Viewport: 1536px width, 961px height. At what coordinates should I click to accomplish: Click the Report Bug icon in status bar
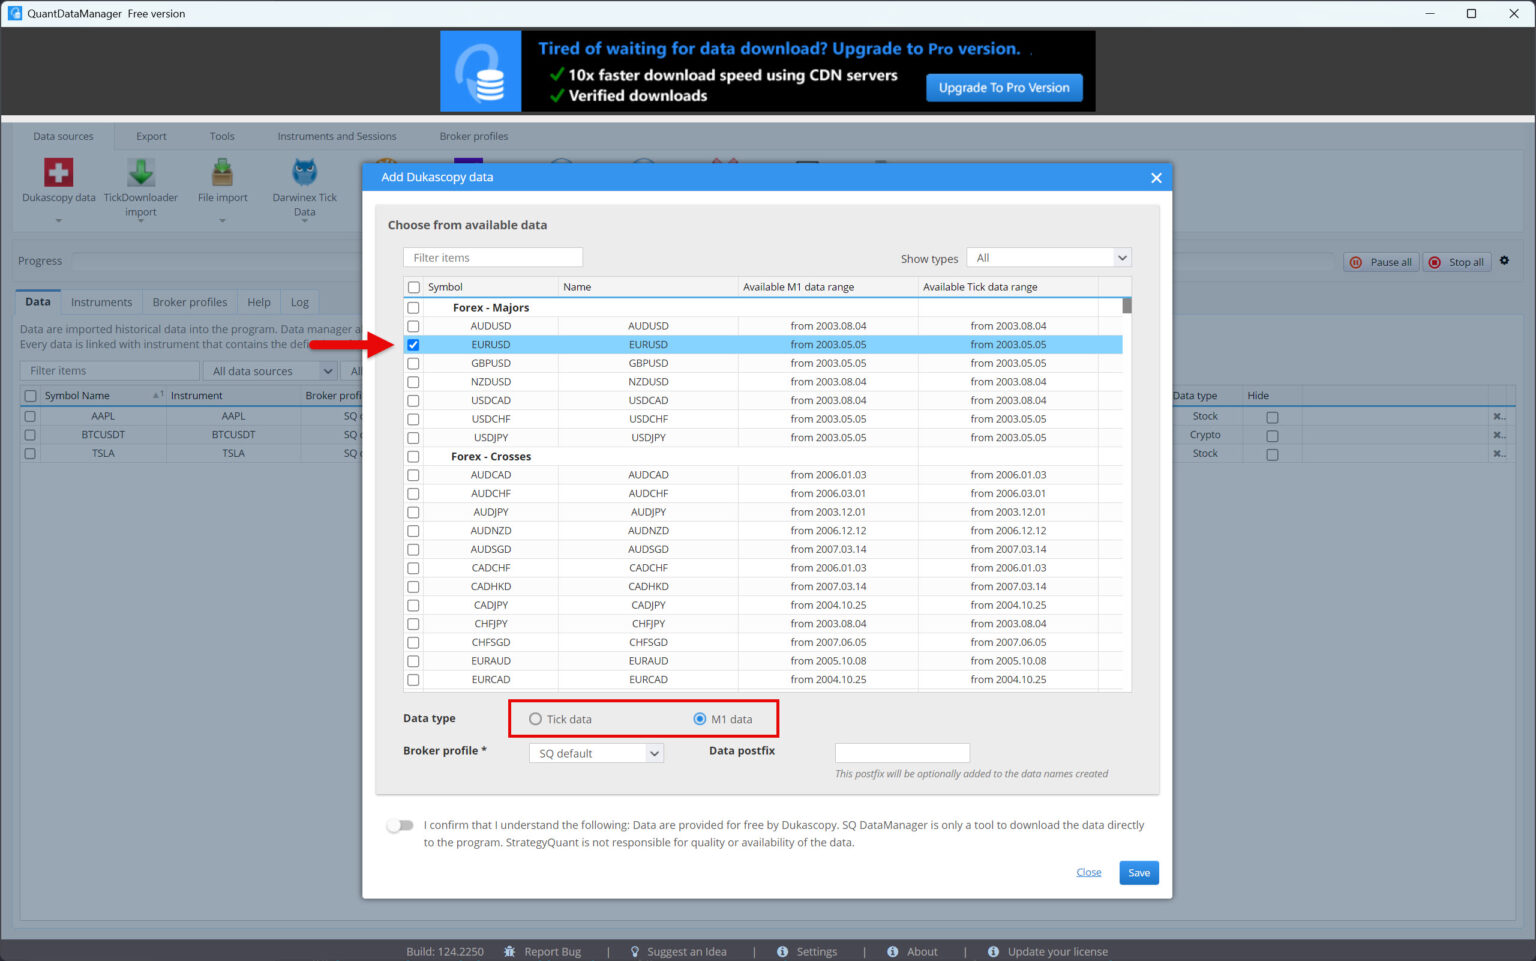[x=509, y=951]
